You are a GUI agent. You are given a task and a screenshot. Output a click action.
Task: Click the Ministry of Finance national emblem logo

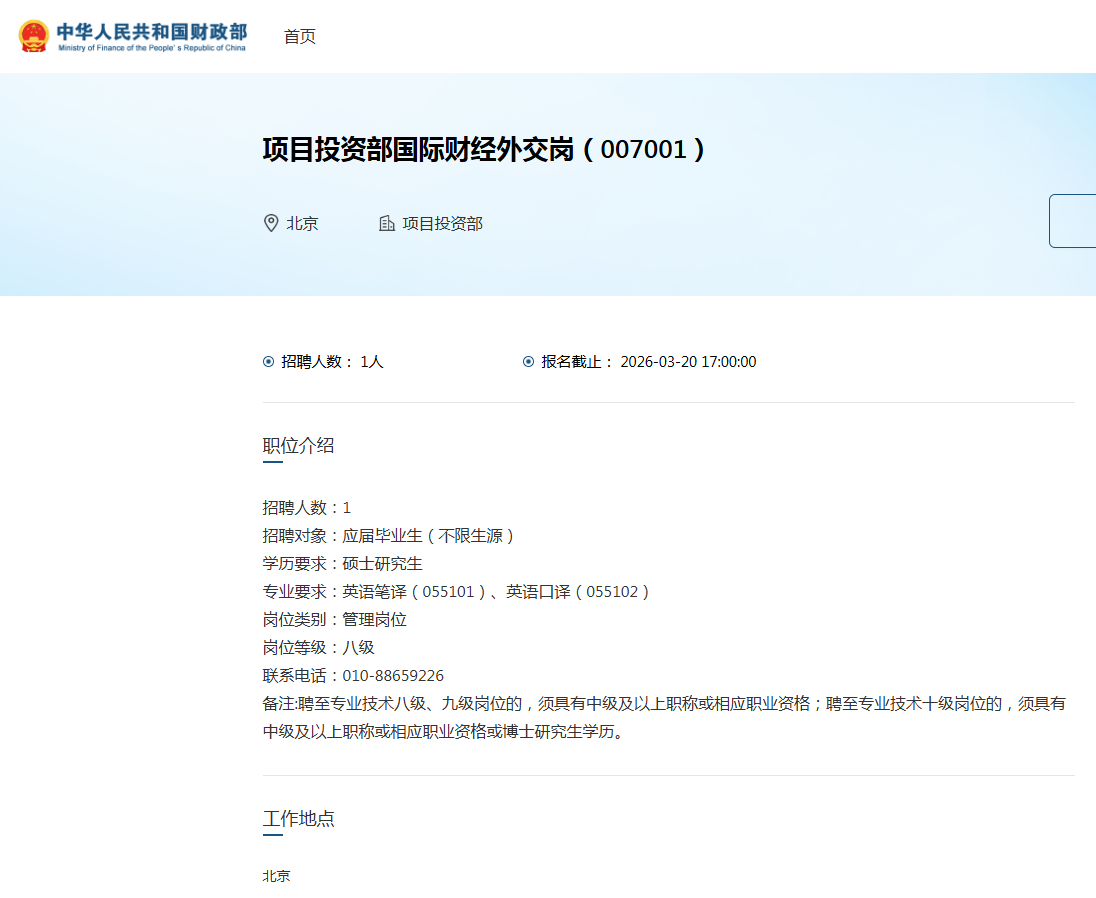(x=36, y=37)
